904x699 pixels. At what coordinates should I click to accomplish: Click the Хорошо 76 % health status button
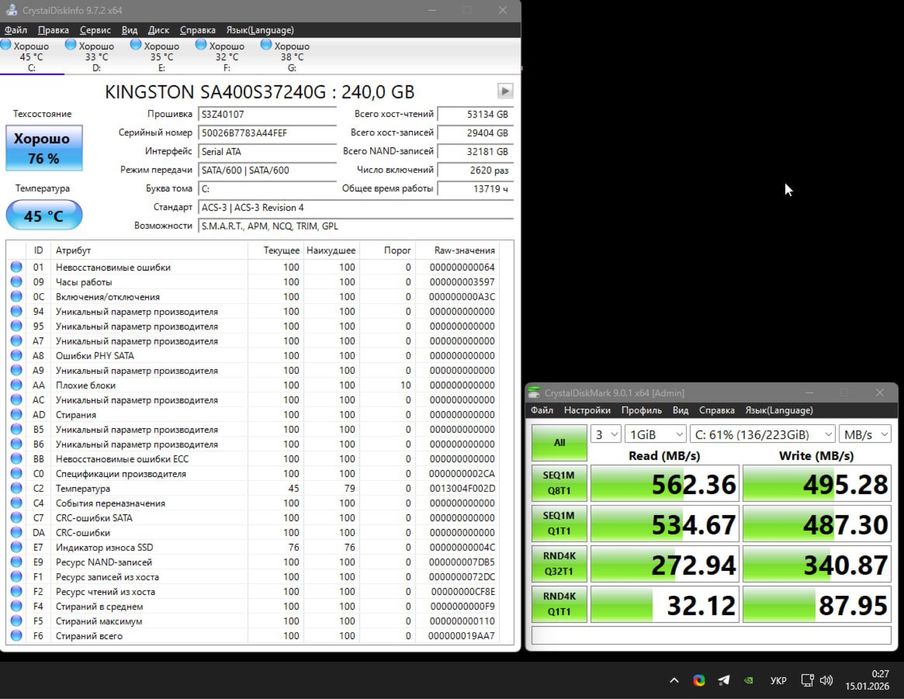44,148
